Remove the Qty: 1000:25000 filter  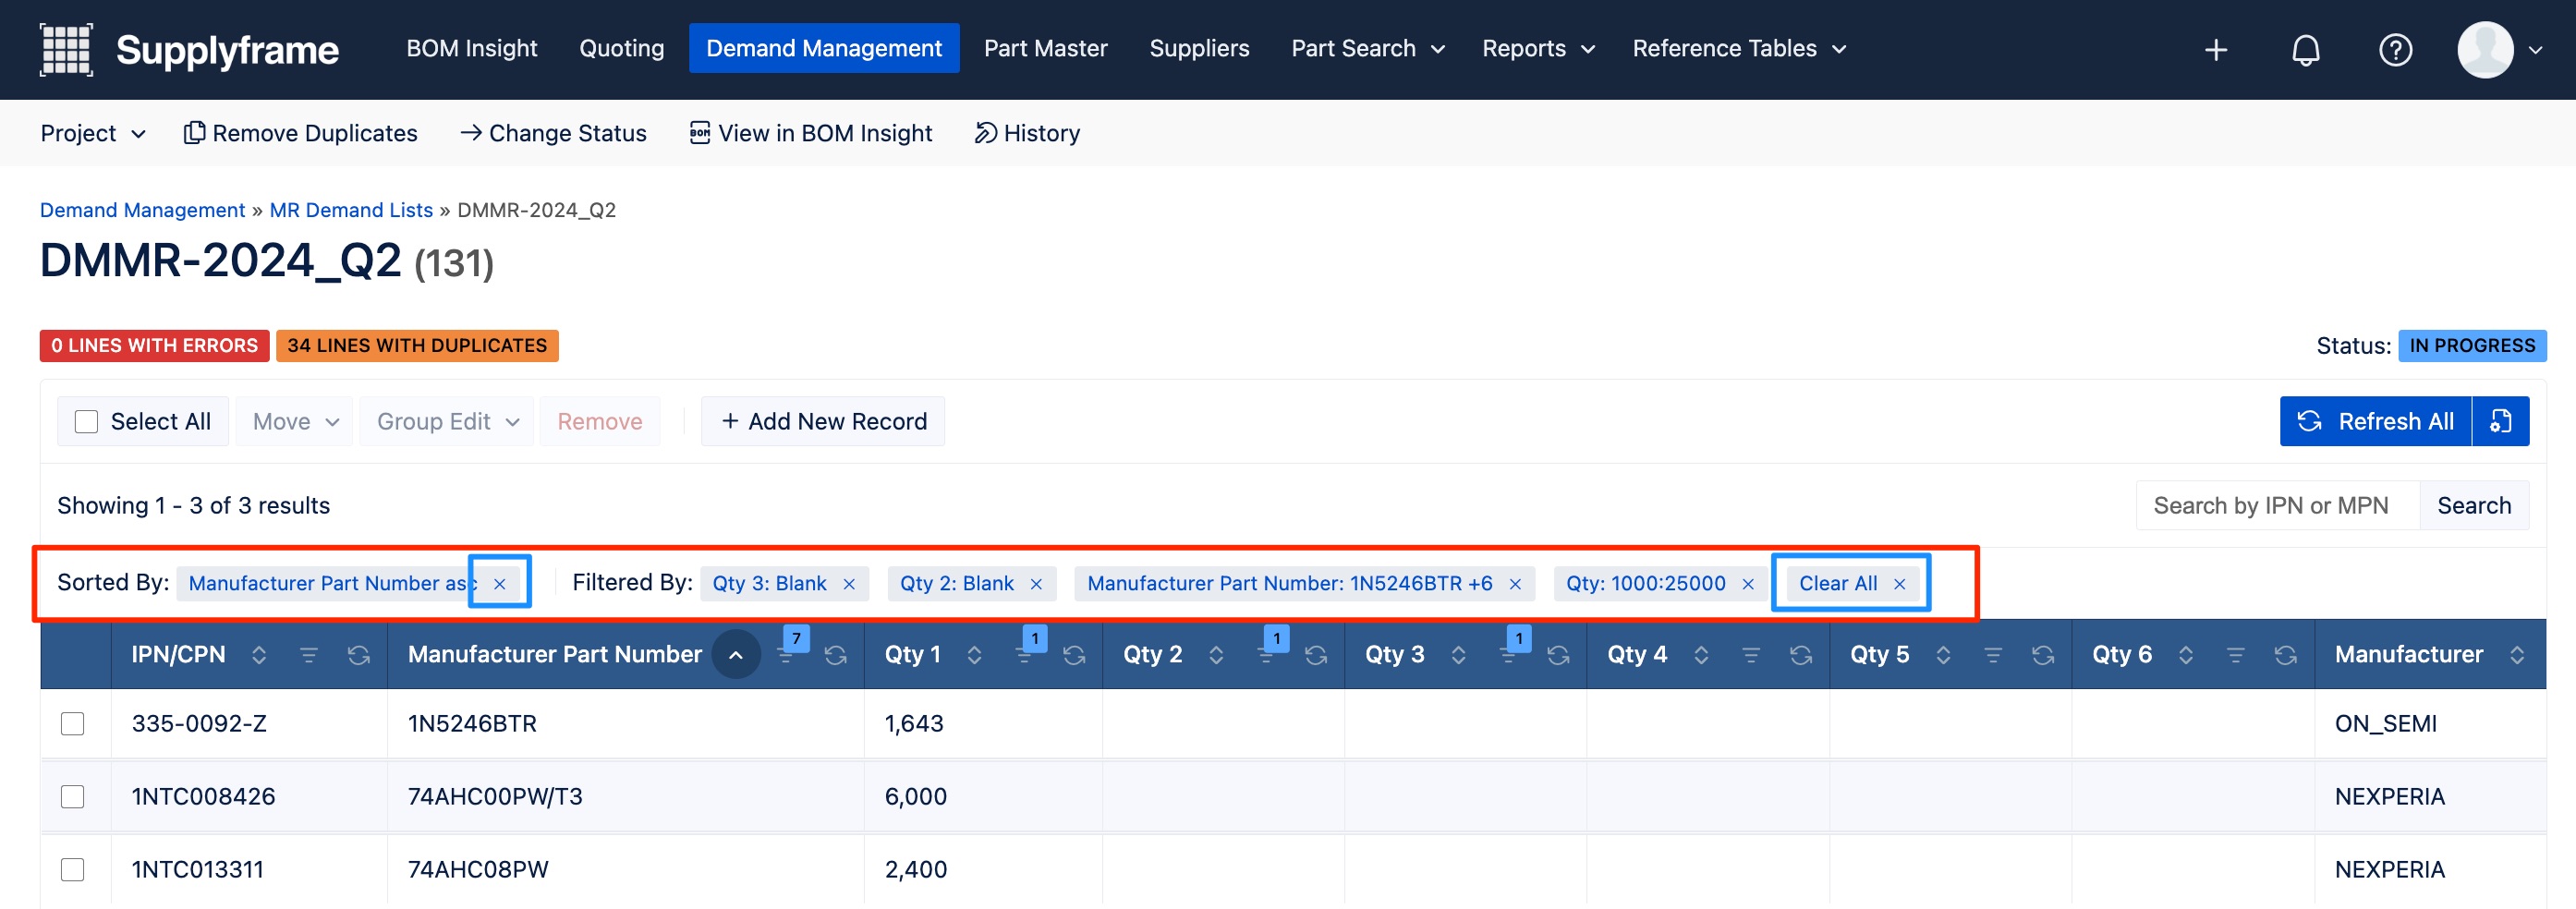1748,584
